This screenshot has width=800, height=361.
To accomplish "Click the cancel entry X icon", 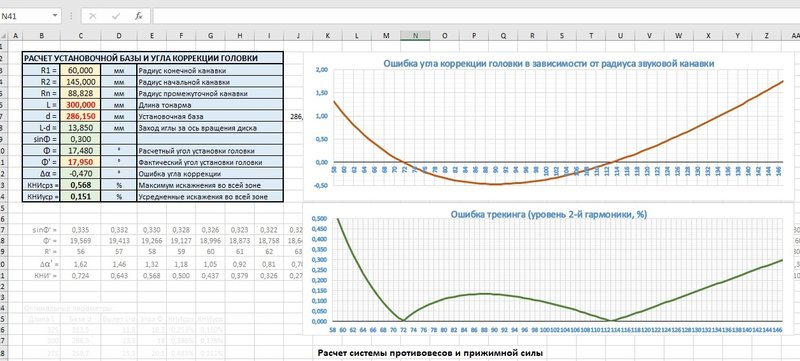I will pos(92,16).
